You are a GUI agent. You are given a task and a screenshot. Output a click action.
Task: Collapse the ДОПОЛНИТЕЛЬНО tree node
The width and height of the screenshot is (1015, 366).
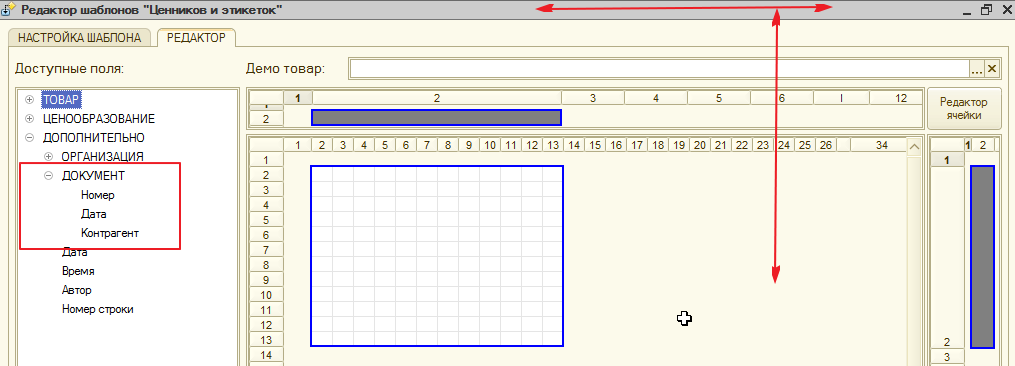tap(29, 137)
